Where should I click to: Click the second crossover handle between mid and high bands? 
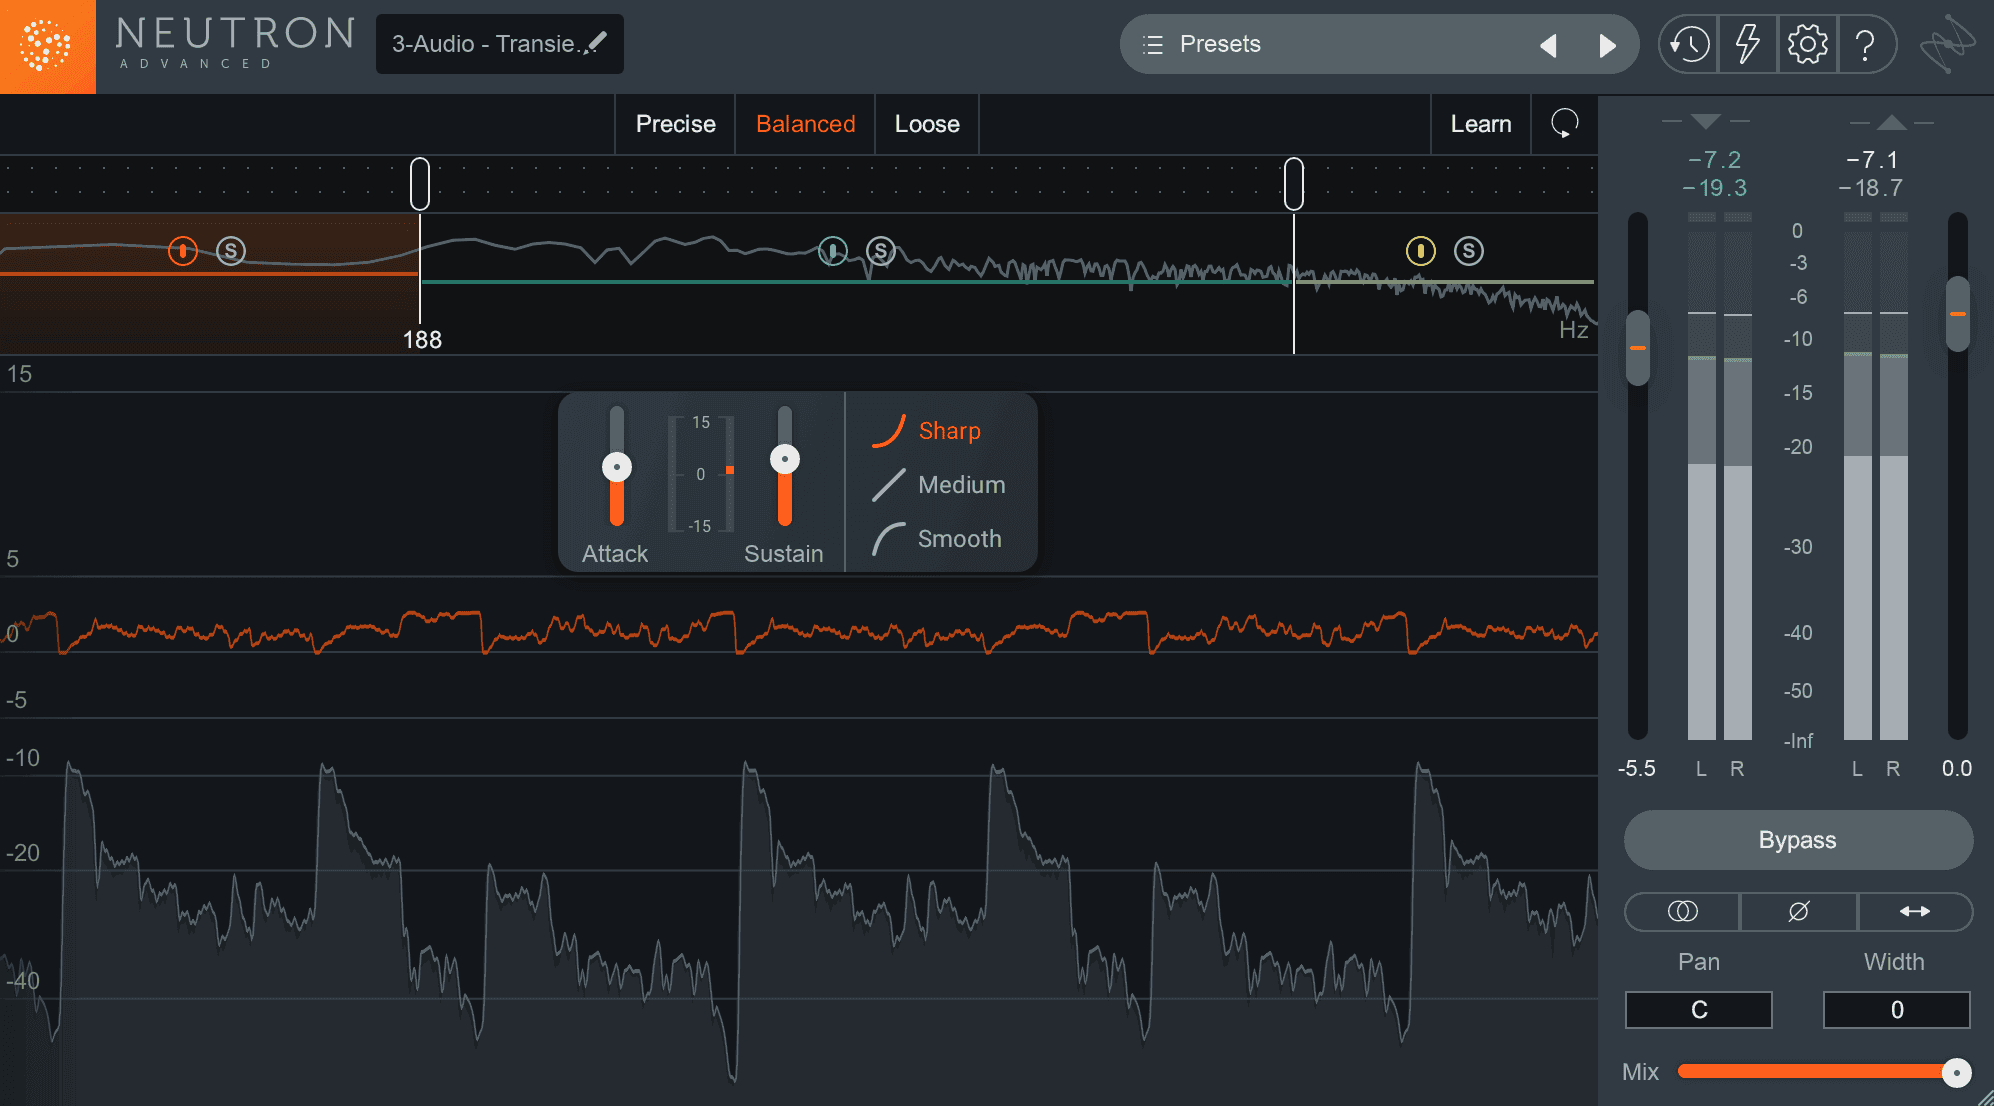click(1294, 184)
